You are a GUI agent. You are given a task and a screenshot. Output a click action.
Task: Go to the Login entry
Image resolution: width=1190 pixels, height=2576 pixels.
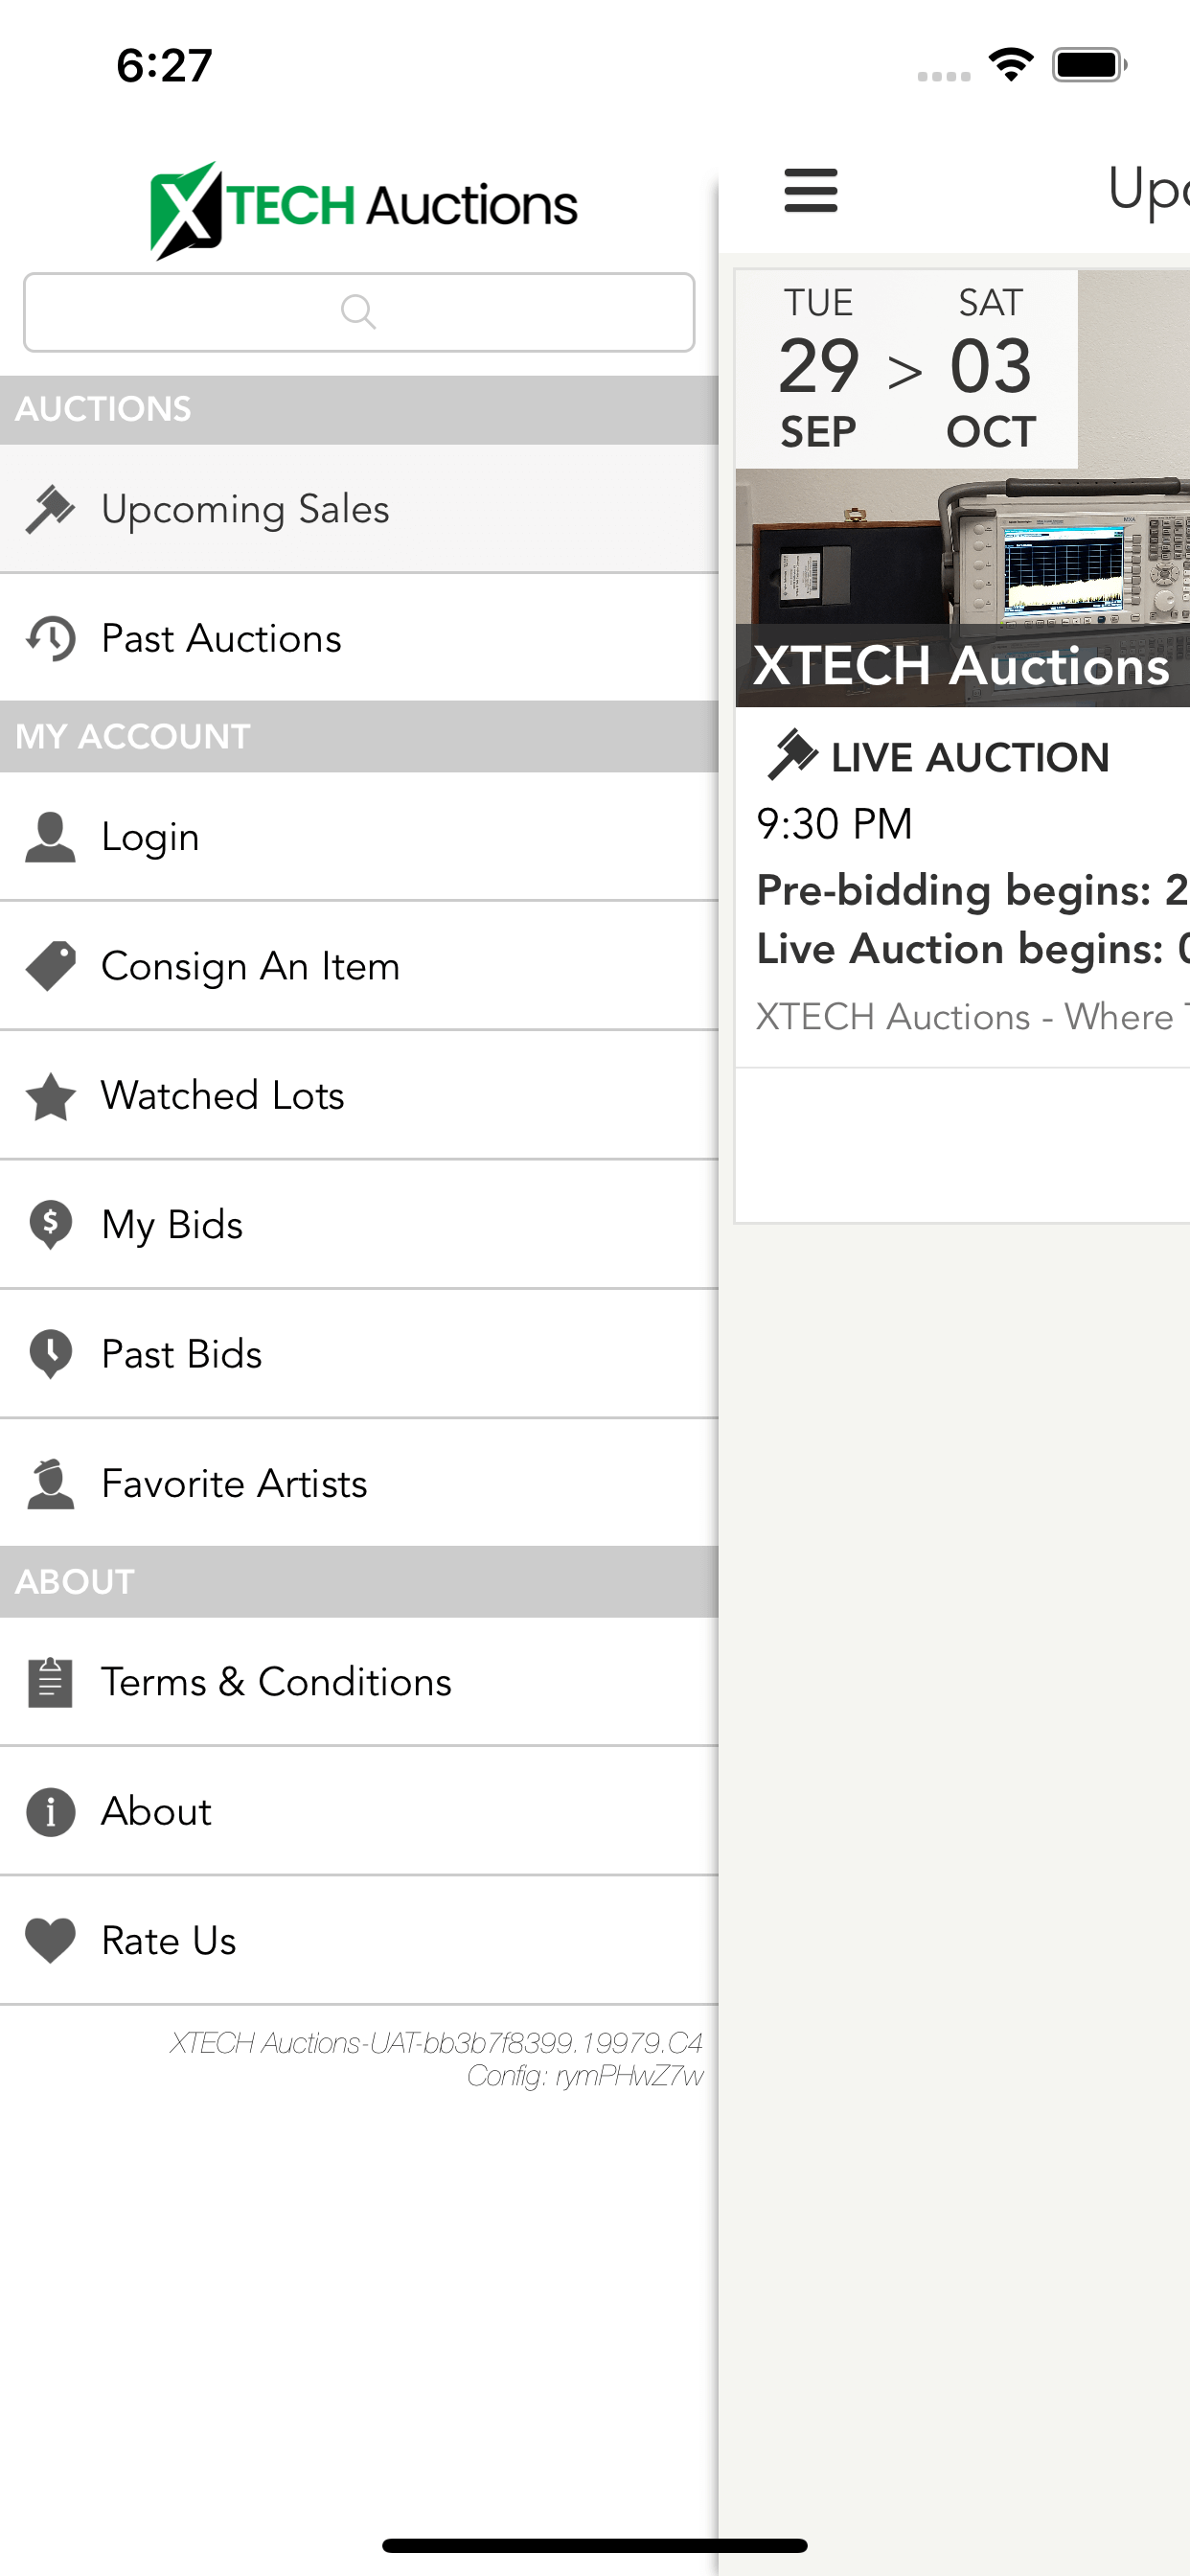359,837
